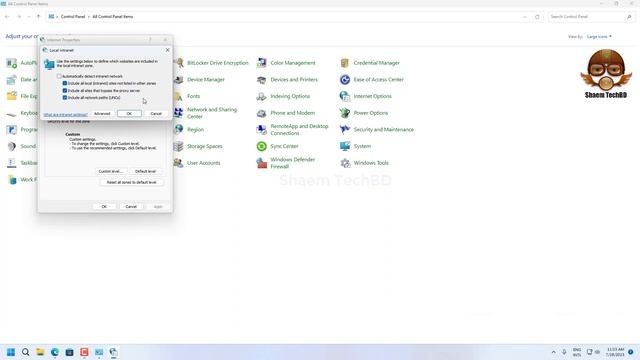The image size is (640, 360).
Task: Click Cancel at bottom of Internet Properties
Action: pos(131,207)
